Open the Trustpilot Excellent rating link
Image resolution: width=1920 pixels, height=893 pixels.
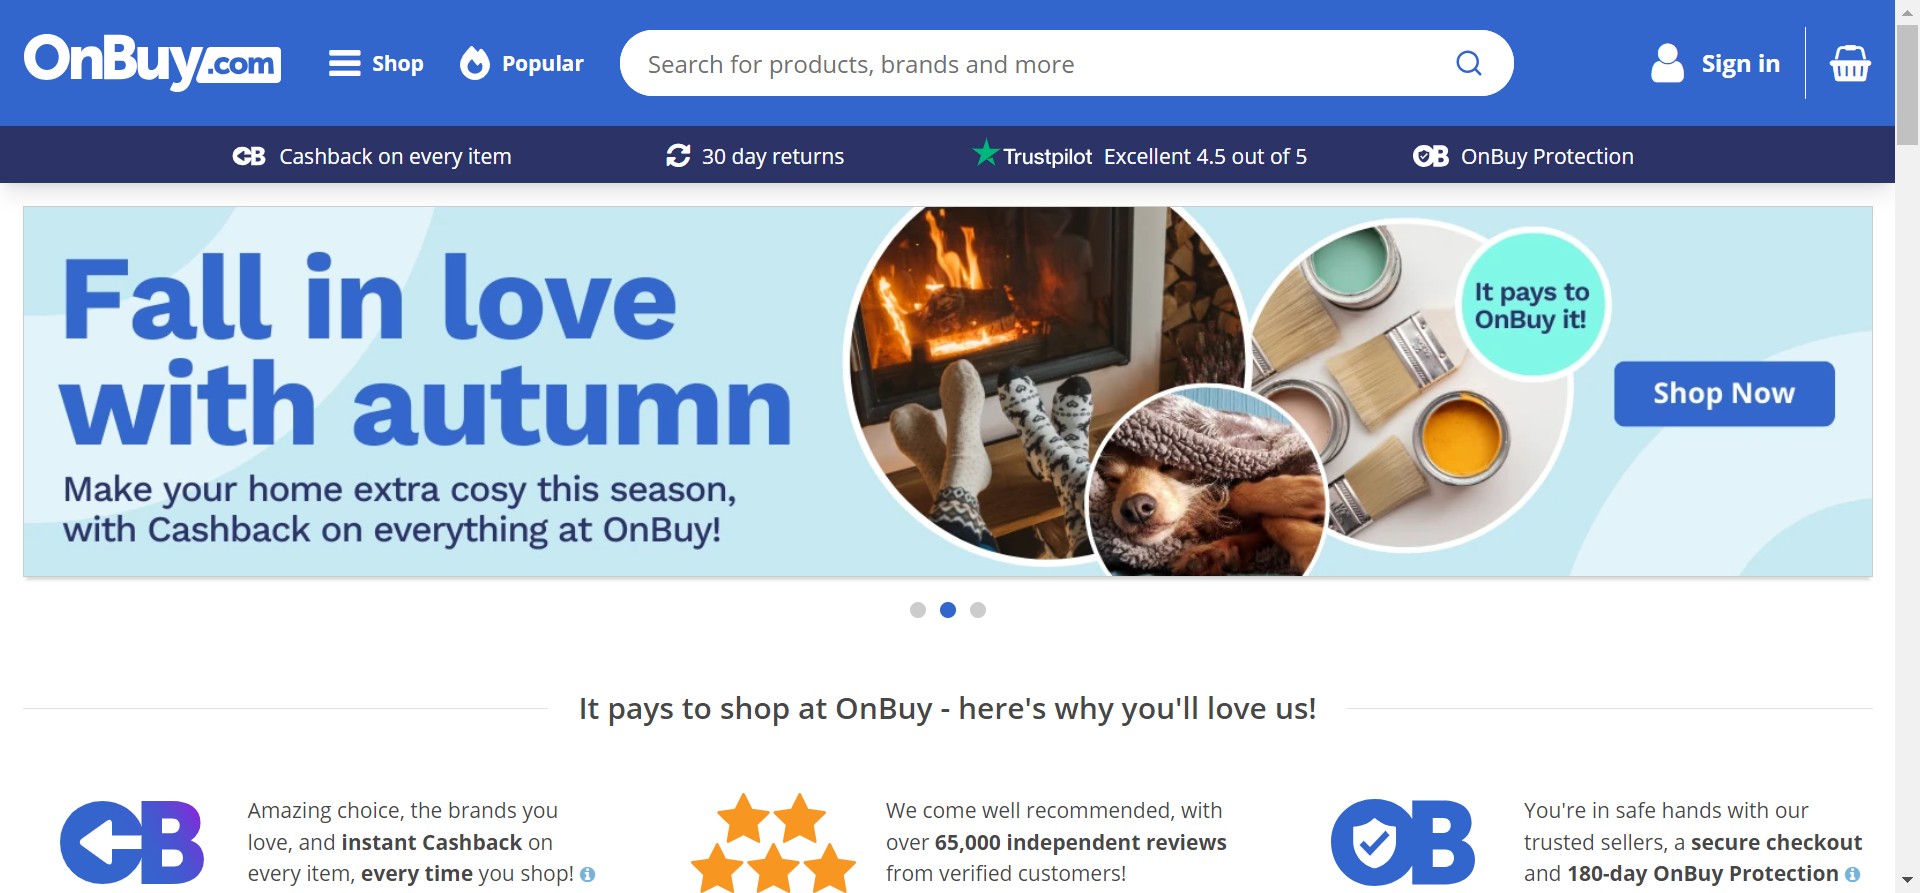(1140, 155)
